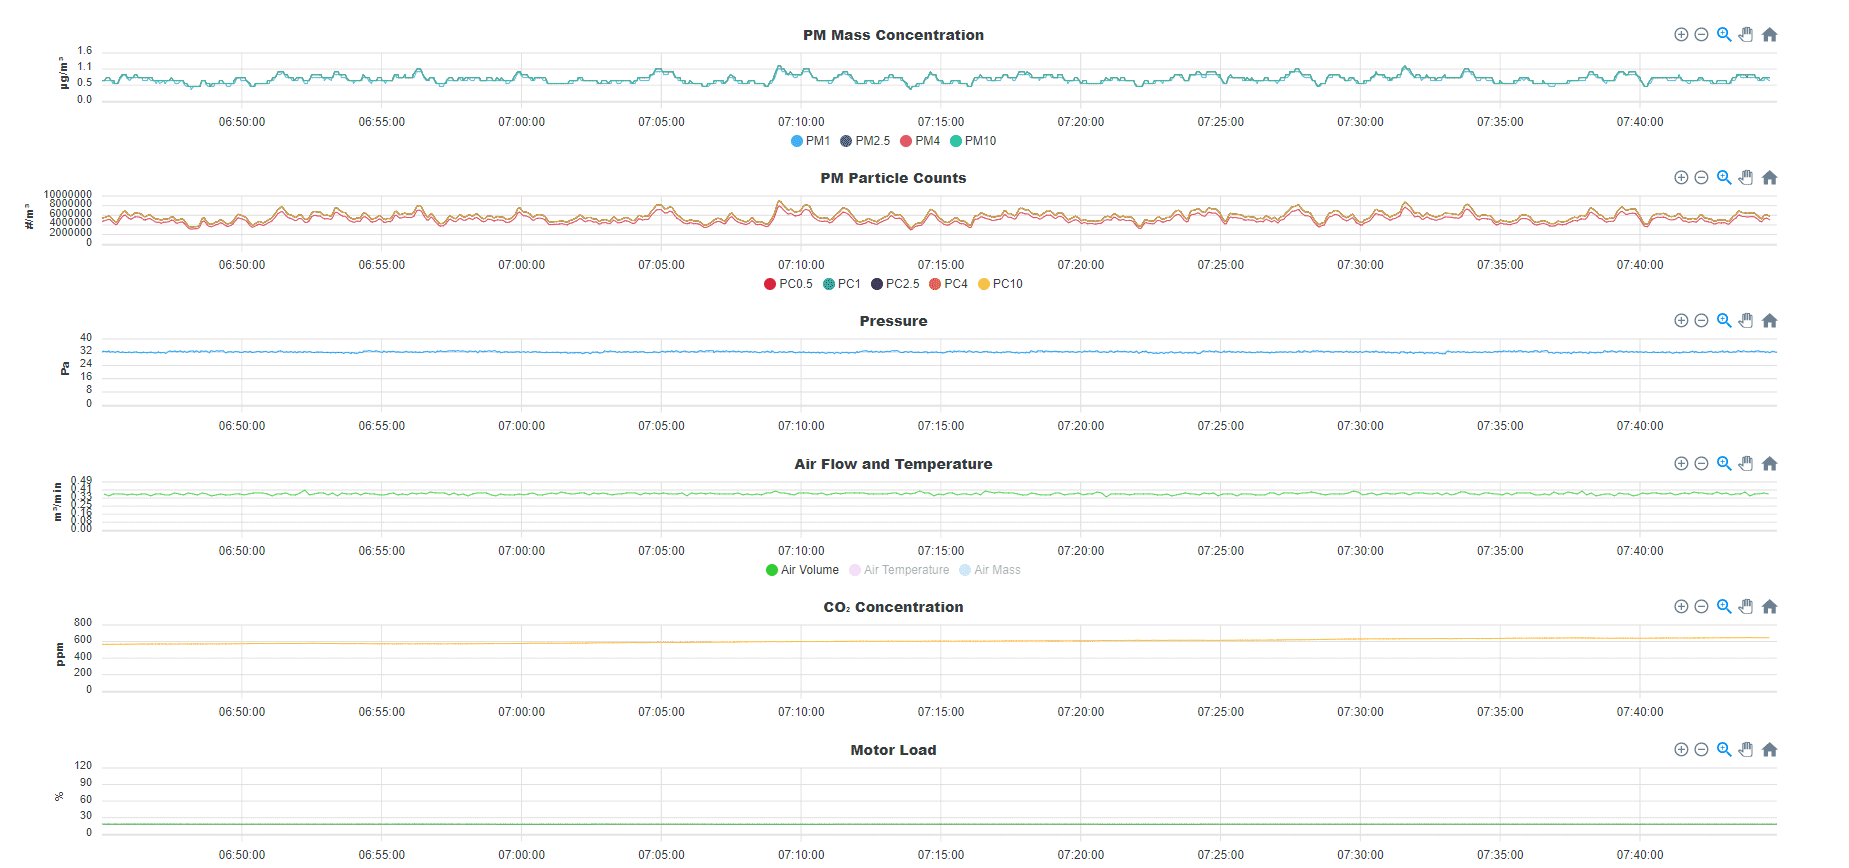Click zoom out on PM Particle Counts chart
The width and height of the screenshot is (1849, 868).
1701,178
